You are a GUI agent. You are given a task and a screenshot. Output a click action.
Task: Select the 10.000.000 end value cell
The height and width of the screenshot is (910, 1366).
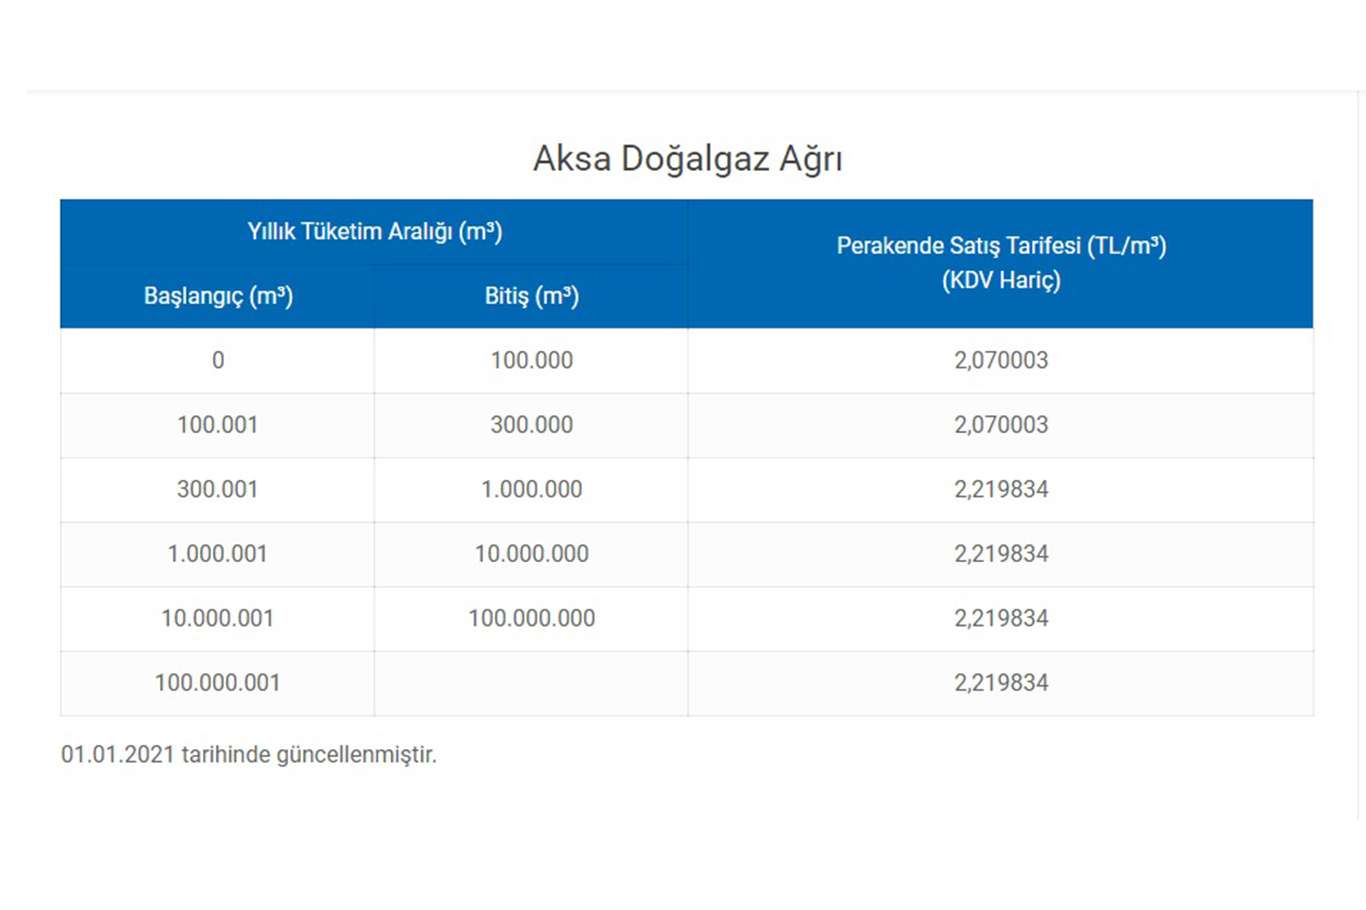pos(531,554)
